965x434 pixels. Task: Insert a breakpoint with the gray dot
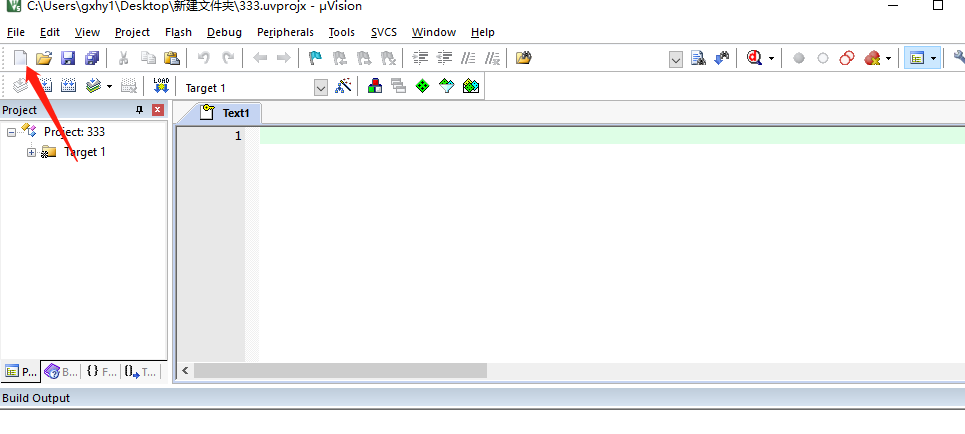tap(799, 58)
